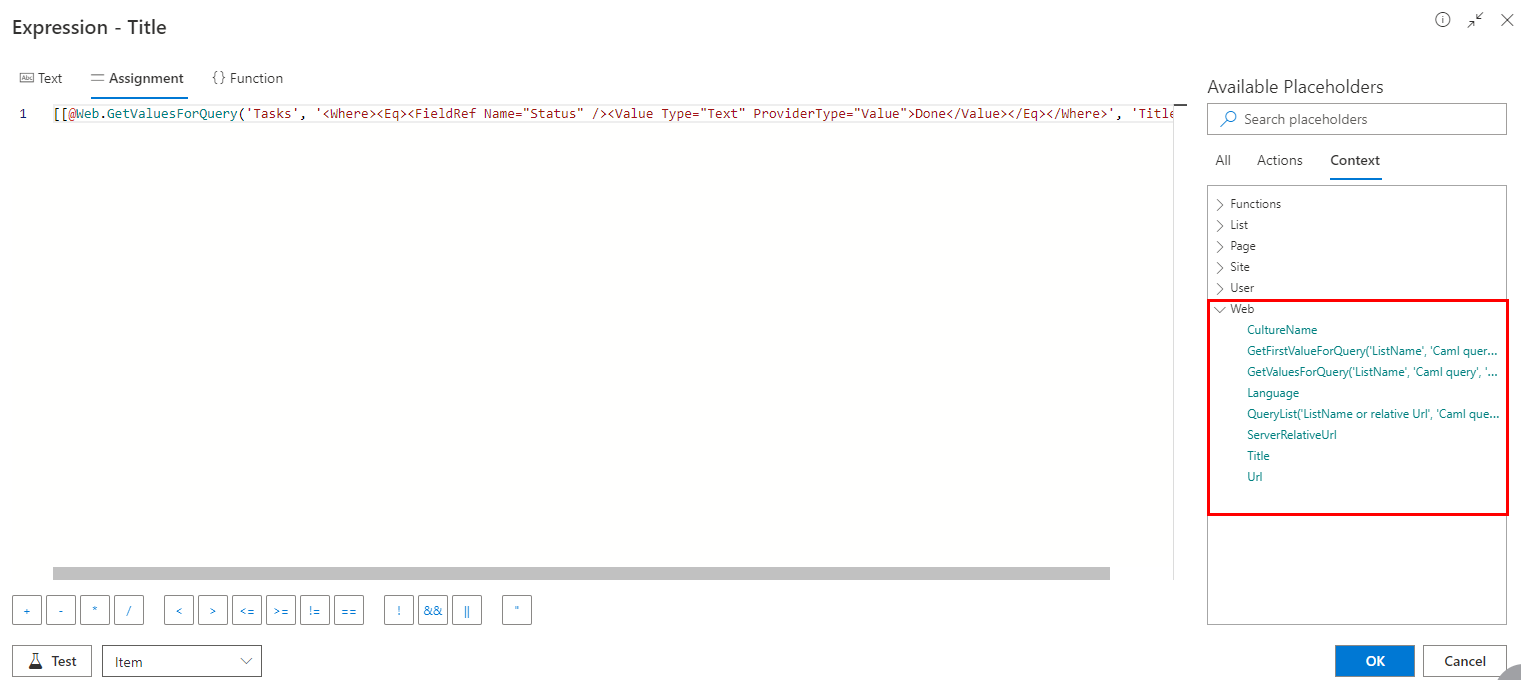Open the Function tab
The width and height of the screenshot is (1521, 680).
coord(247,78)
